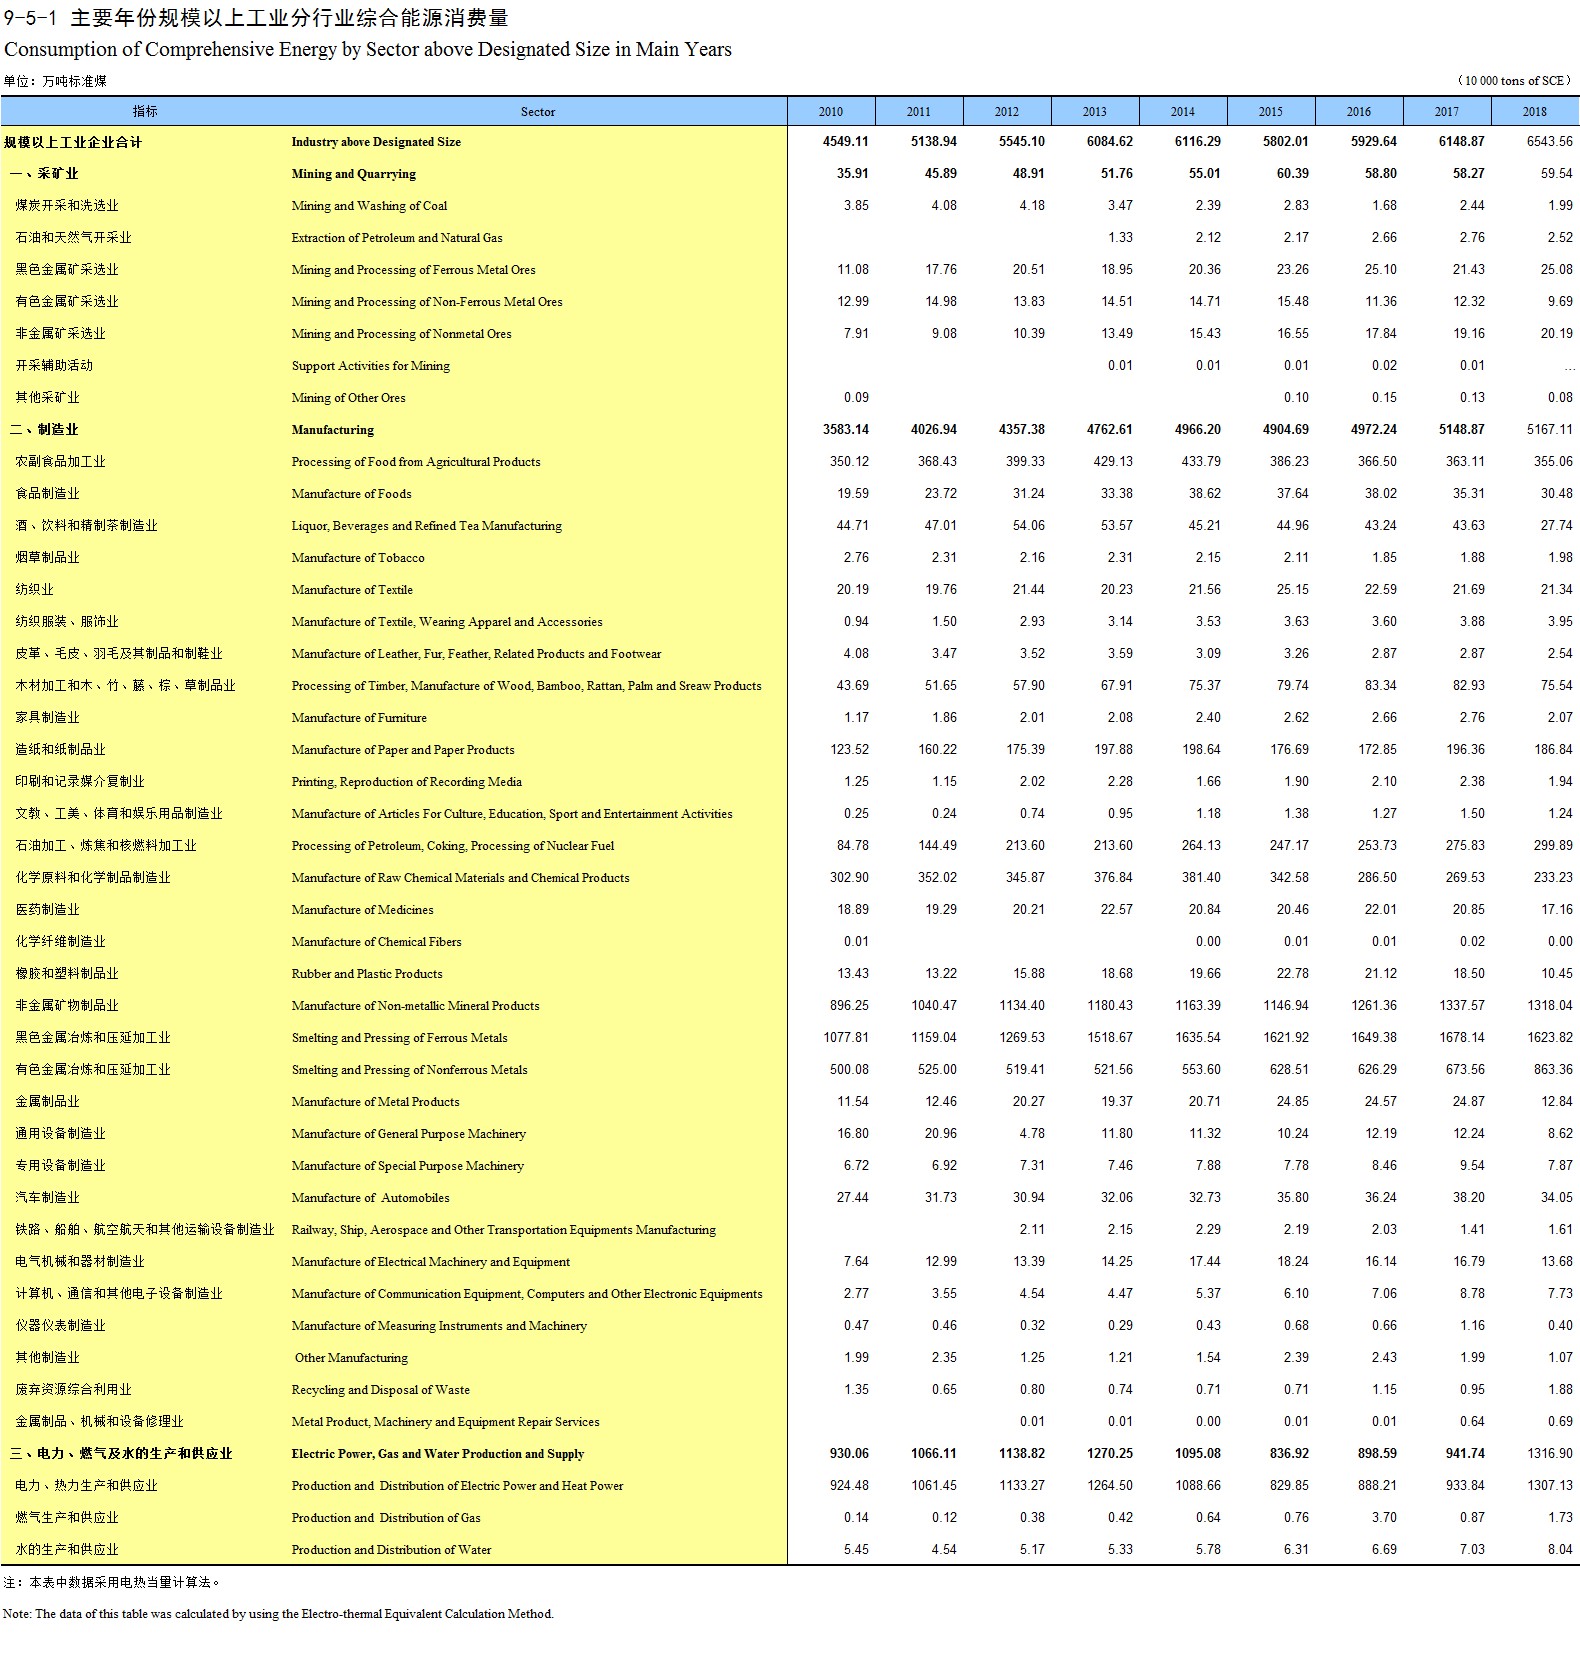Image resolution: width=1580 pixels, height=1662 pixels.
Task: Click 'Production and Distribution of Gas' label
Action: (386, 1518)
